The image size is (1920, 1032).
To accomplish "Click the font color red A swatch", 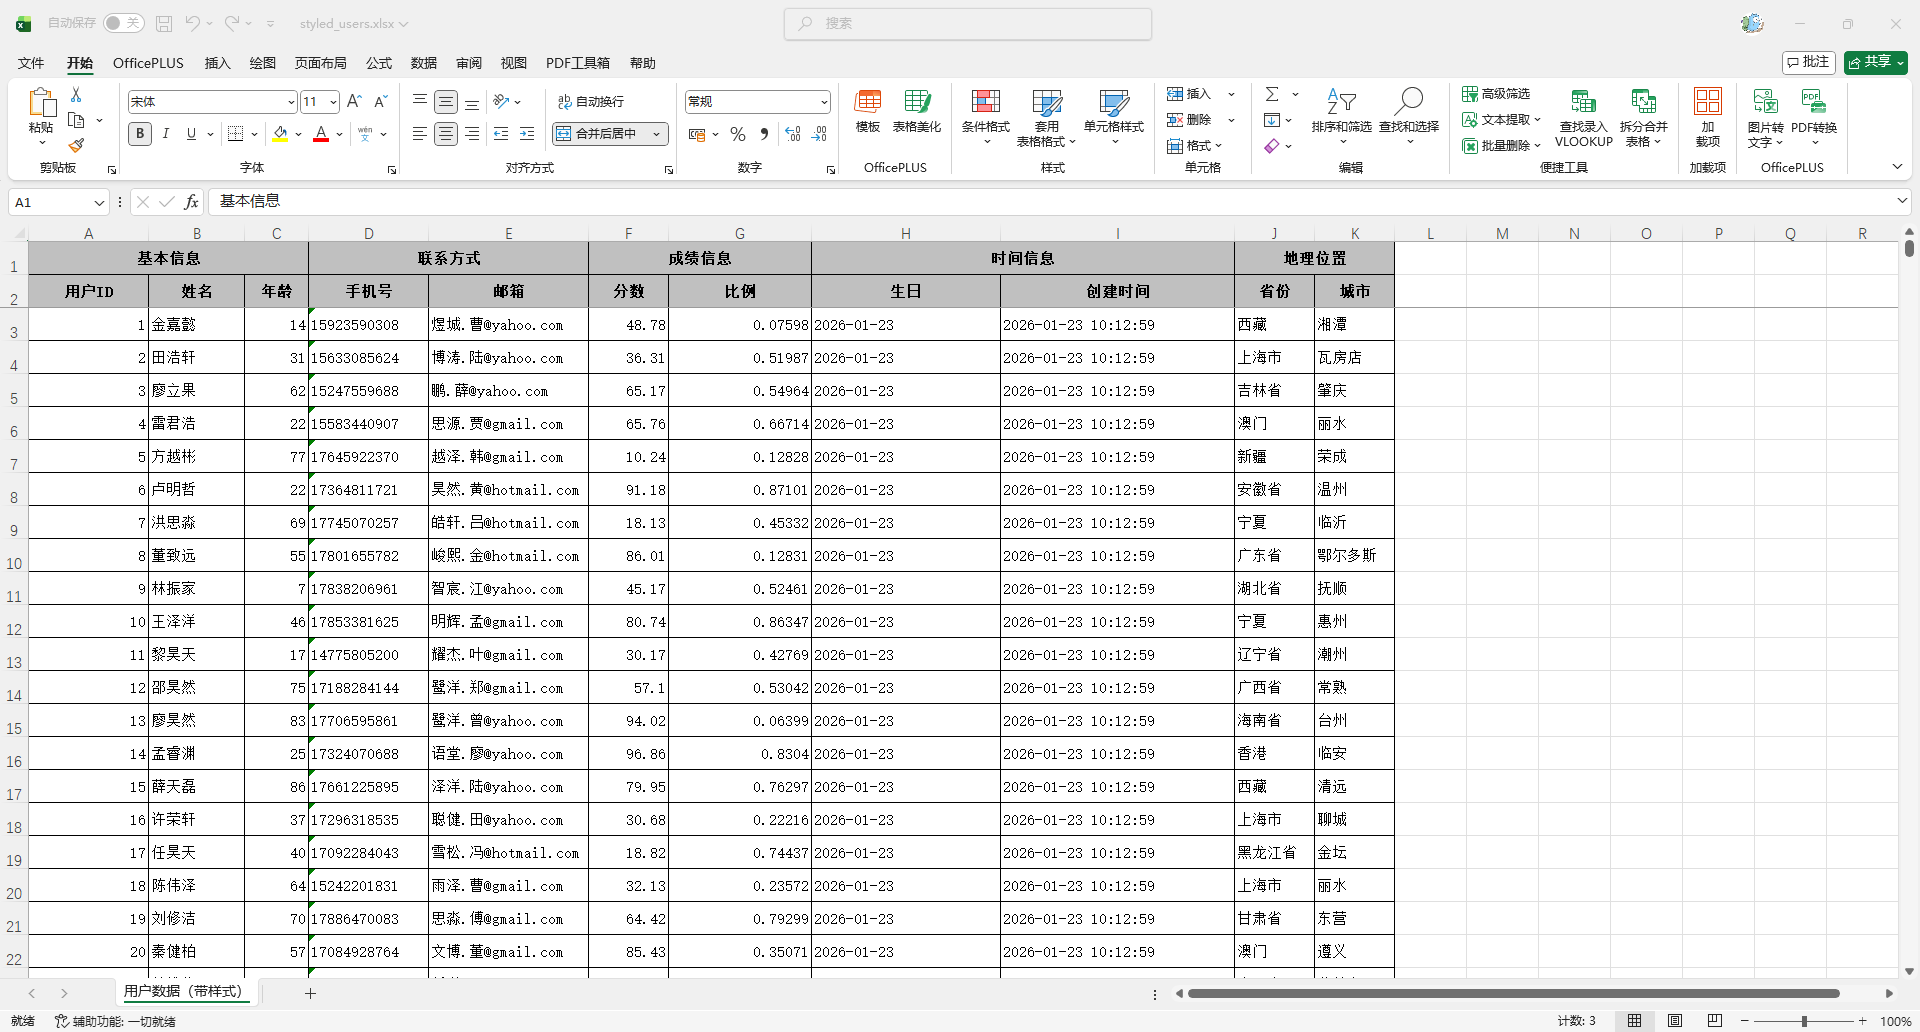I will coord(321,134).
